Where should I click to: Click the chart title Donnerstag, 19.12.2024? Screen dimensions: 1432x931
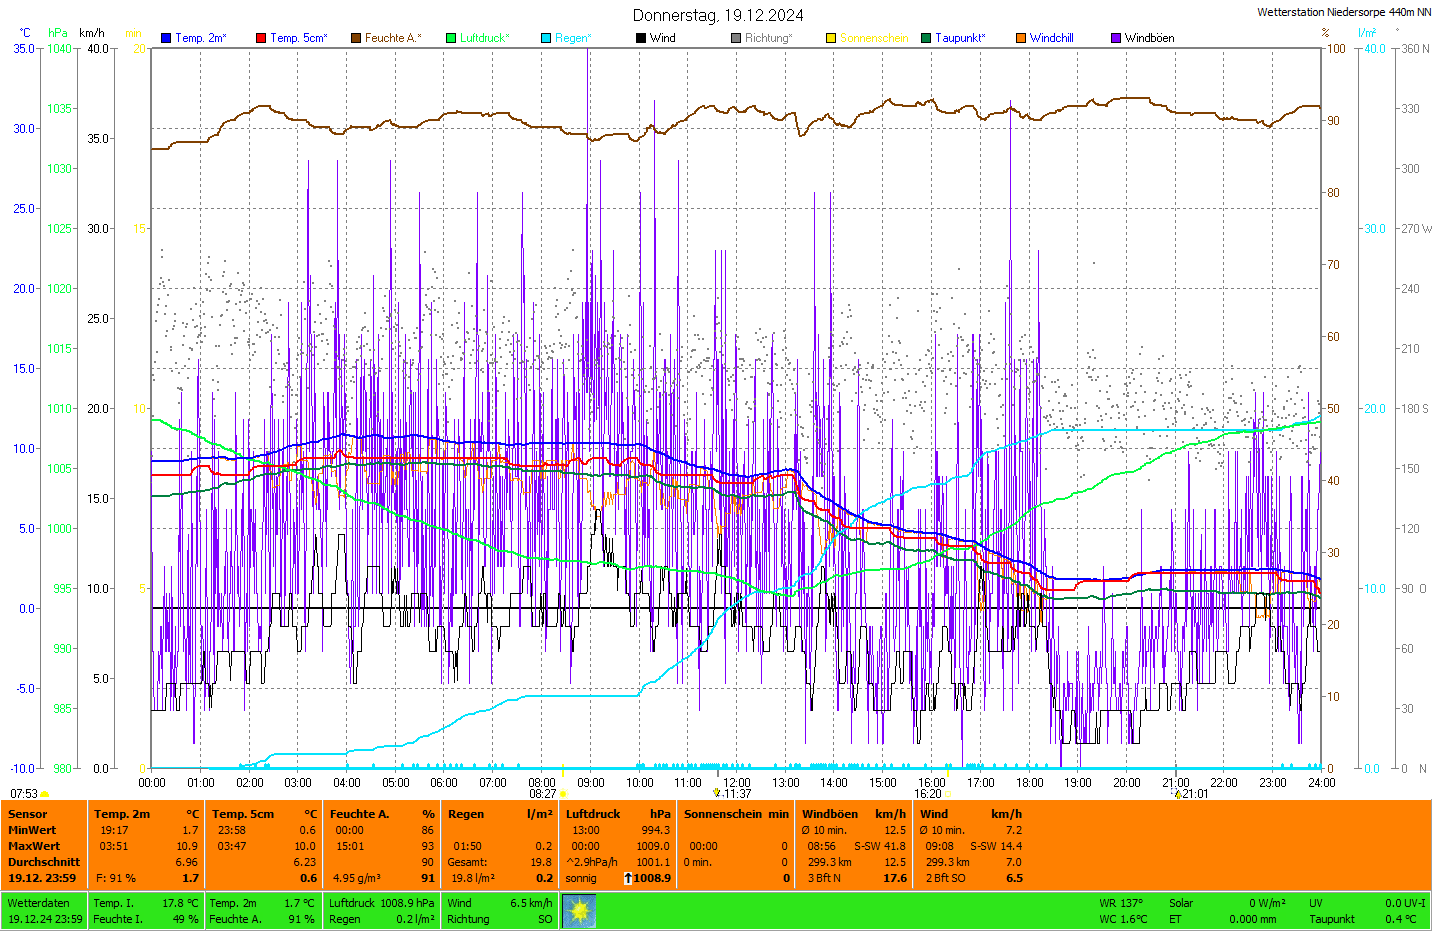coord(718,15)
